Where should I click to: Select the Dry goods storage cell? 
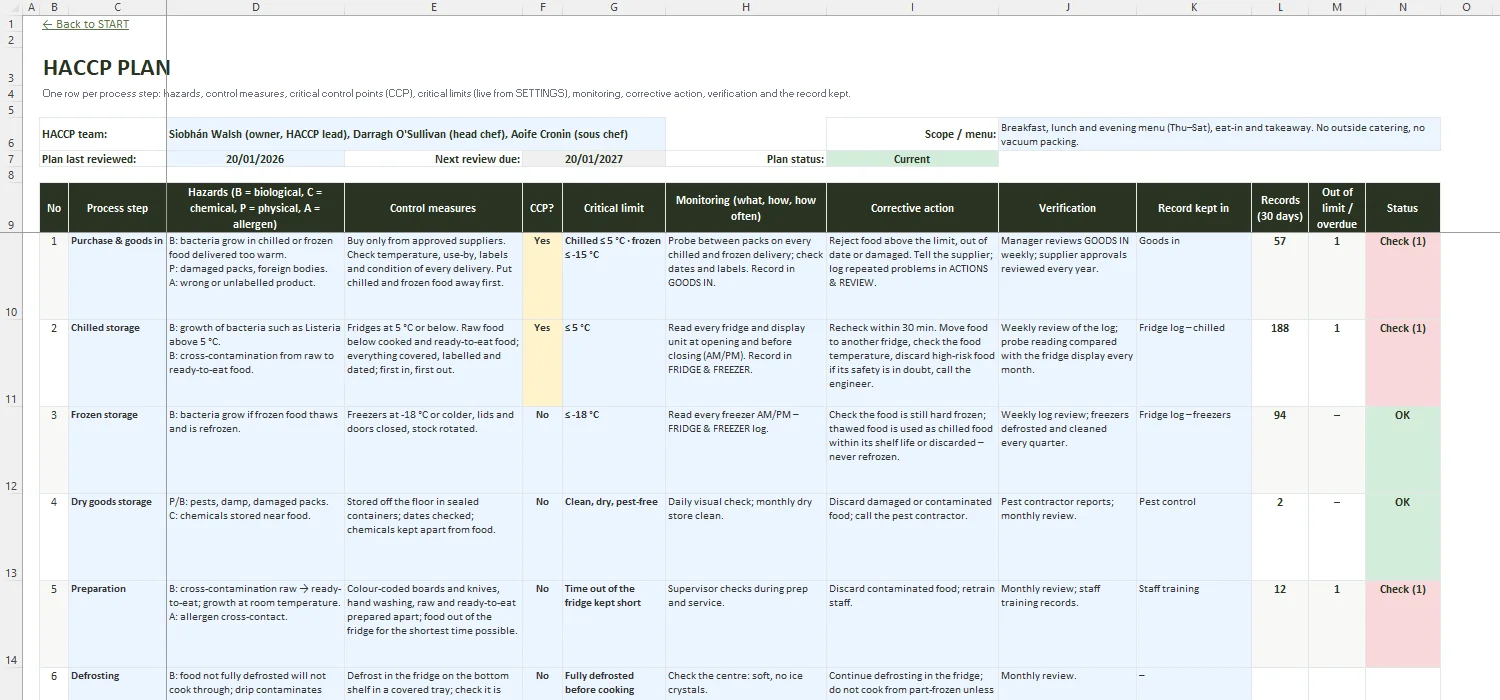pos(118,537)
